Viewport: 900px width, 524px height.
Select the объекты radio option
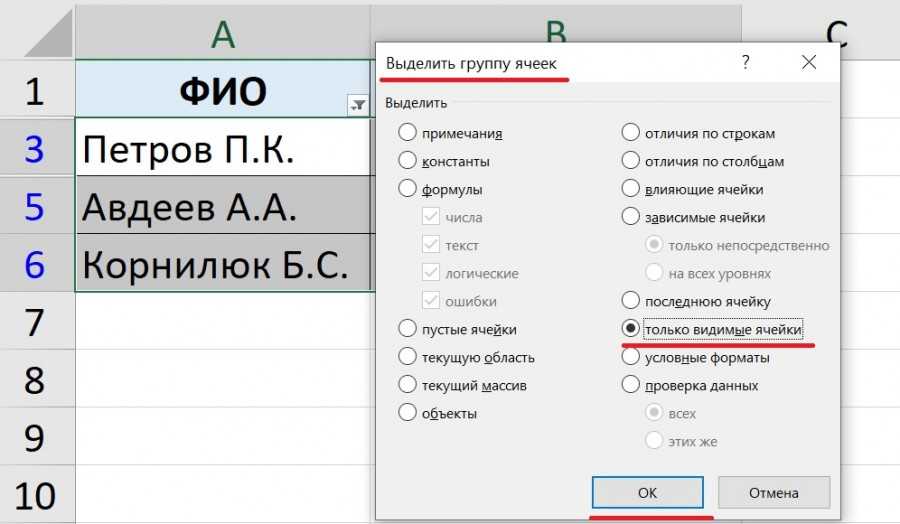coord(407,413)
